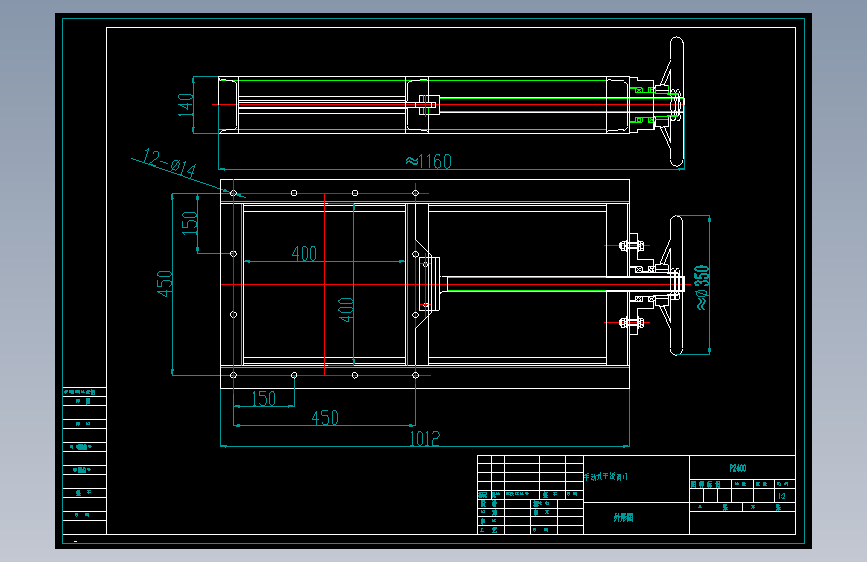Image resolution: width=867 pixels, height=562 pixels.
Task: Click the vertical "150" dimension at left
Action: pyautogui.click(x=190, y=223)
